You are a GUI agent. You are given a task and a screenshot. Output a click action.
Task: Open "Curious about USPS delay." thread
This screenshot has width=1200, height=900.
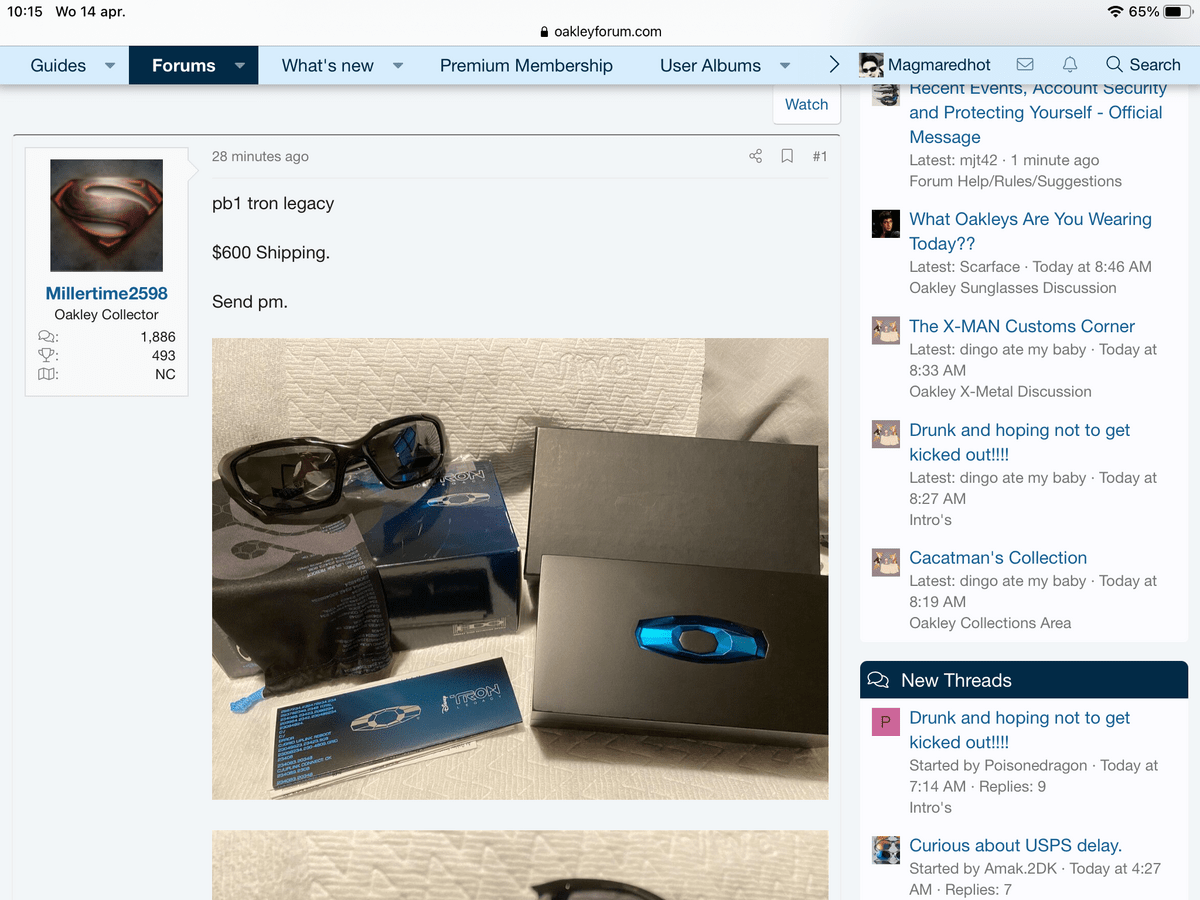pyautogui.click(x=1015, y=845)
